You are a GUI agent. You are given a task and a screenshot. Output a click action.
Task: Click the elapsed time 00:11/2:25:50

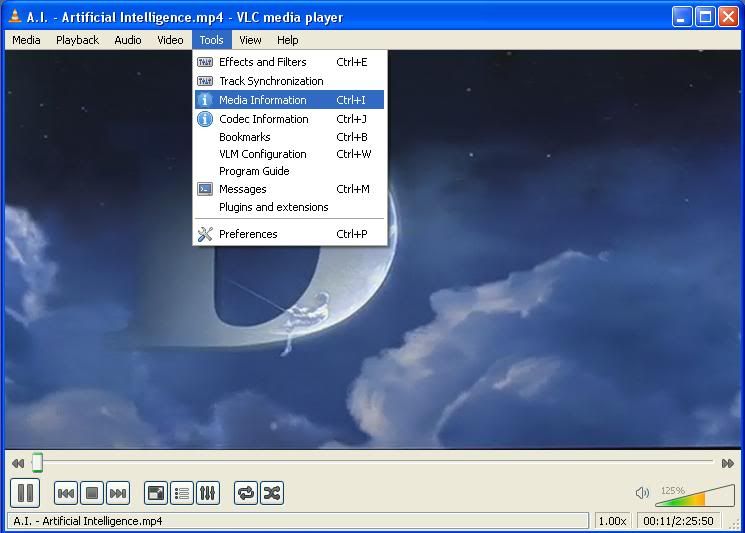coord(678,521)
